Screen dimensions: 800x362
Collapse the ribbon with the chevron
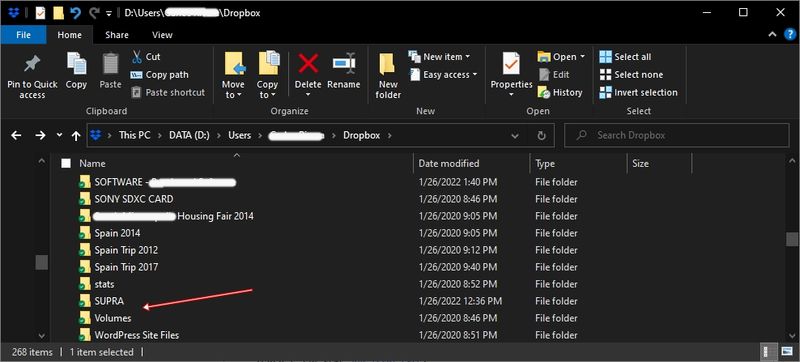[772, 35]
